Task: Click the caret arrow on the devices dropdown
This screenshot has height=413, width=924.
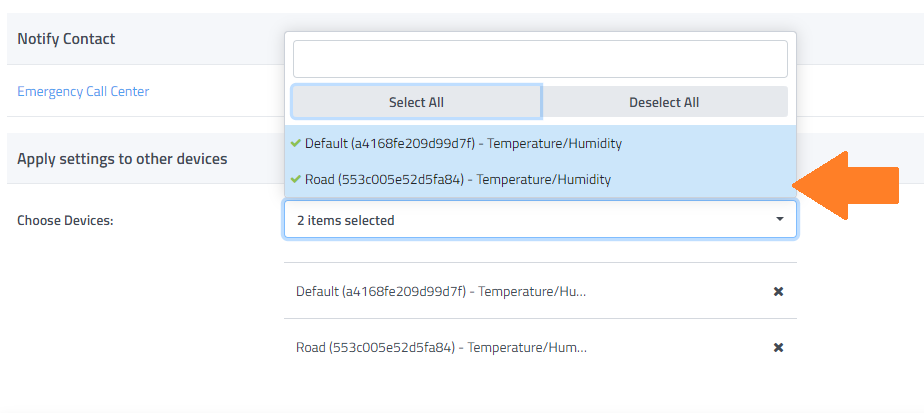Action: [779, 219]
